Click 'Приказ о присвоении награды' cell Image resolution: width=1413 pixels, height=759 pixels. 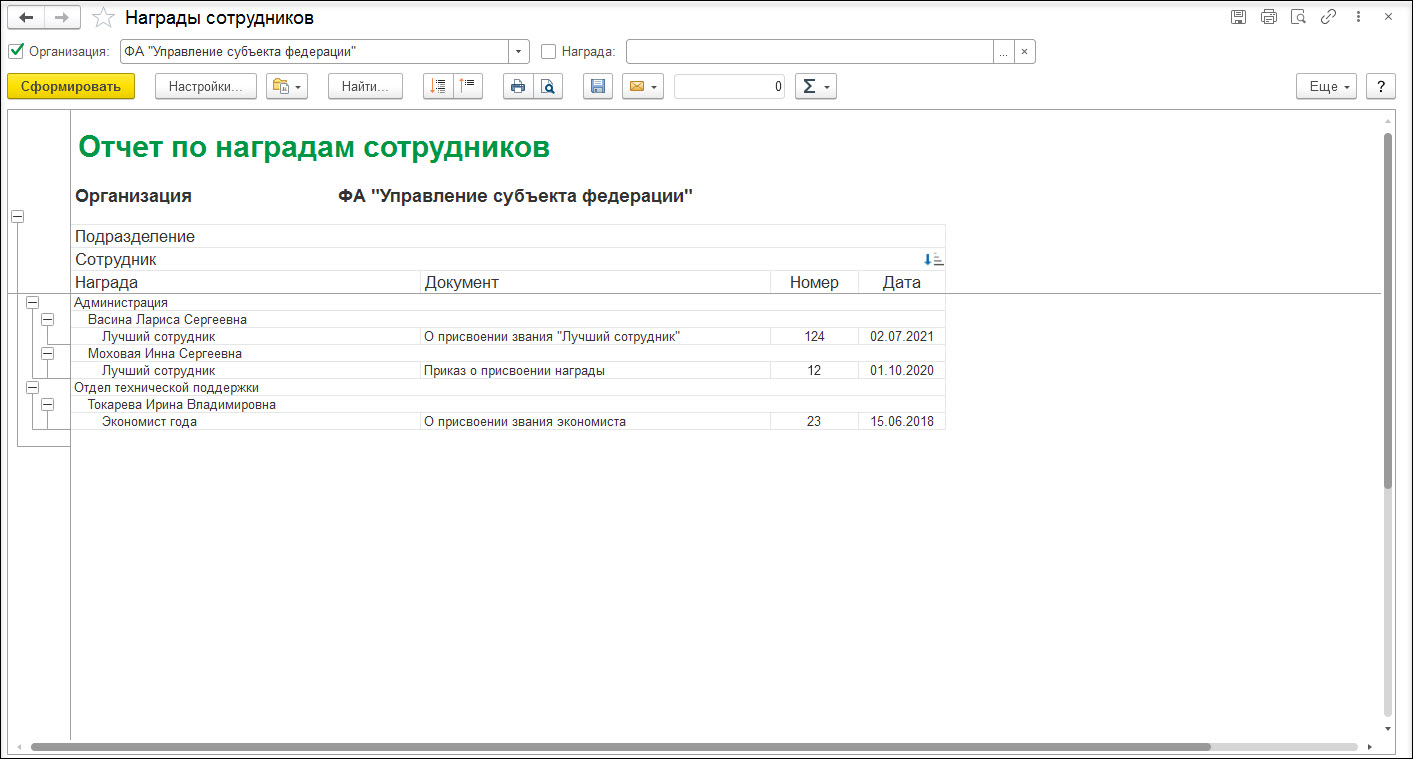point(596,370)
